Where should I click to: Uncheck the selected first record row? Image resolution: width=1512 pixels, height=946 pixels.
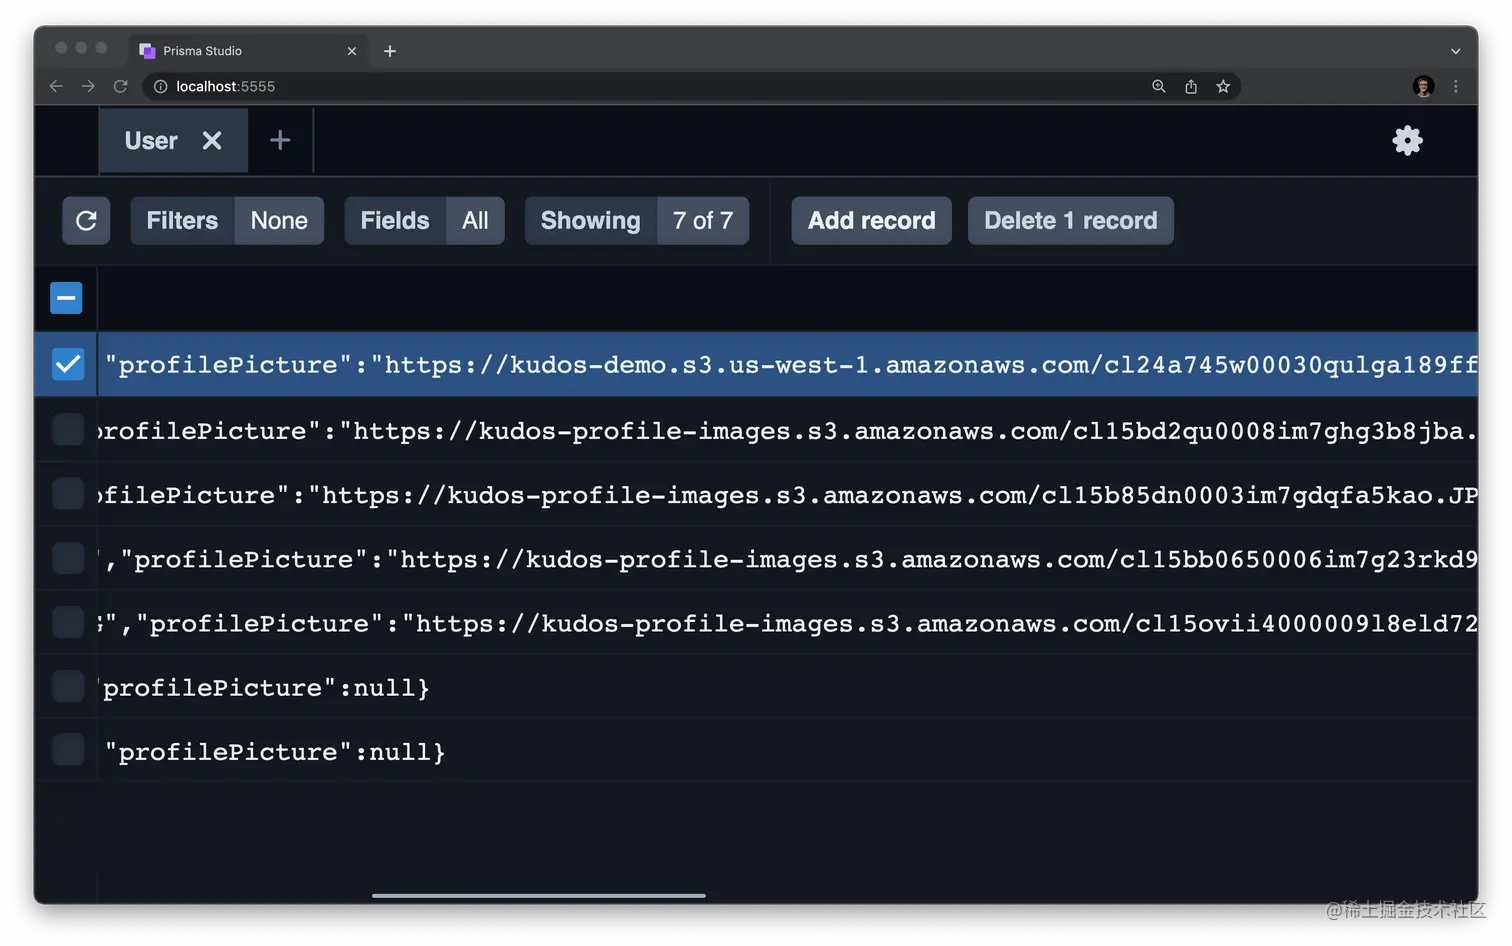tap(66, 364)
